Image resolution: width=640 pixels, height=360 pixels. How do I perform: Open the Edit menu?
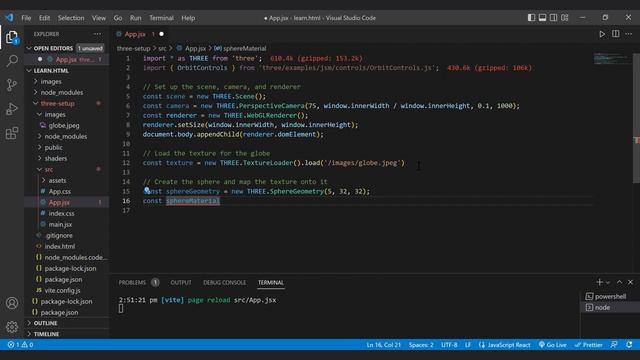[44, 18]
